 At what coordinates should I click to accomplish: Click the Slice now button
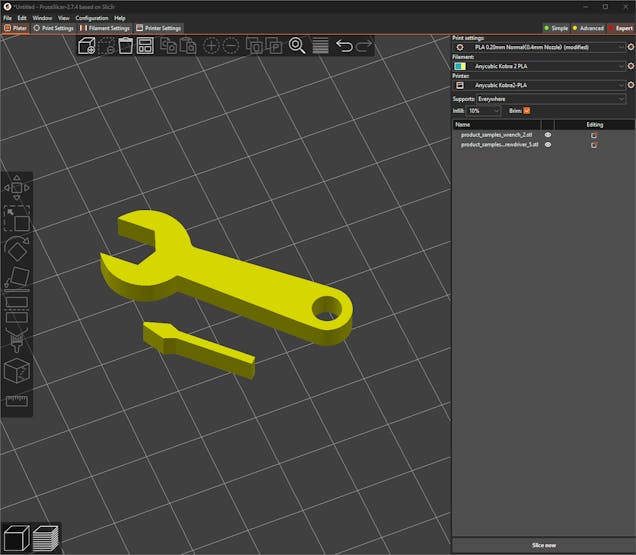[x=544, y=545]
